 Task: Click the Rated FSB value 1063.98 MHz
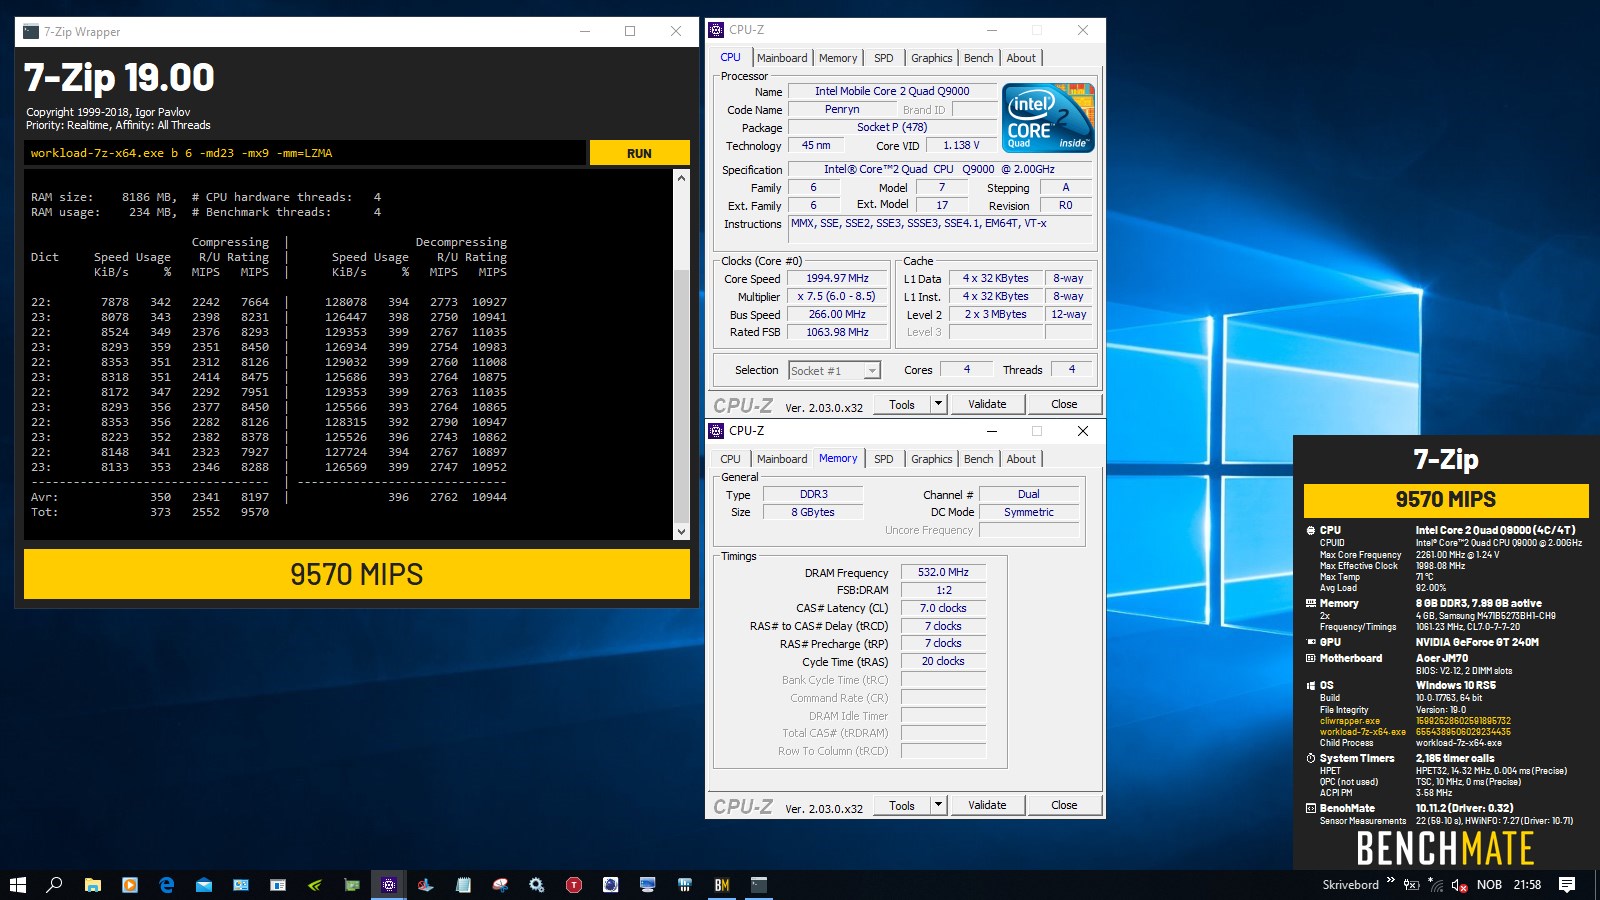[837, 332]
